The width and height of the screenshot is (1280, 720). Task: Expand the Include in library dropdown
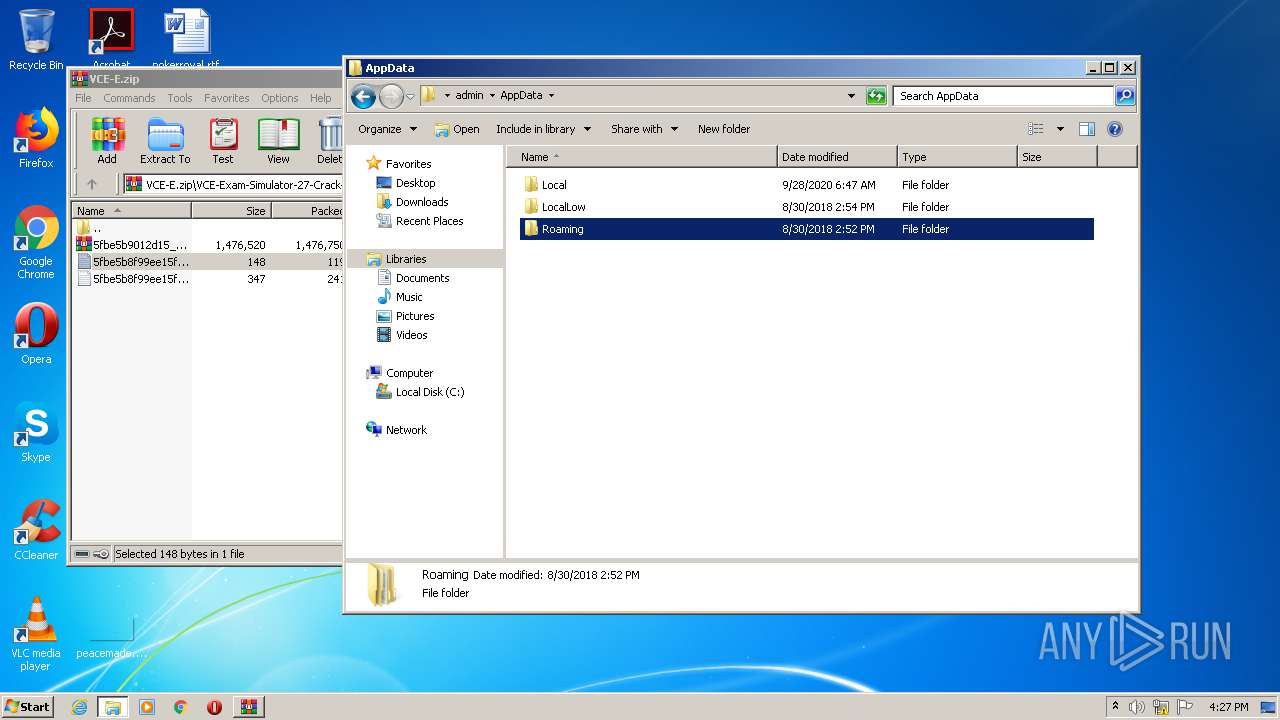[x=543, y=129]
